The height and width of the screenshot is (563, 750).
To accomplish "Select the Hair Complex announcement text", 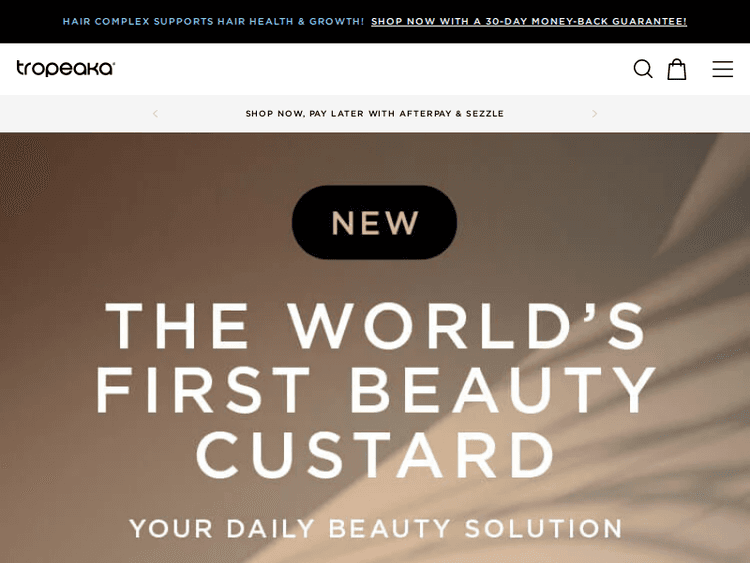I will 213,22.
